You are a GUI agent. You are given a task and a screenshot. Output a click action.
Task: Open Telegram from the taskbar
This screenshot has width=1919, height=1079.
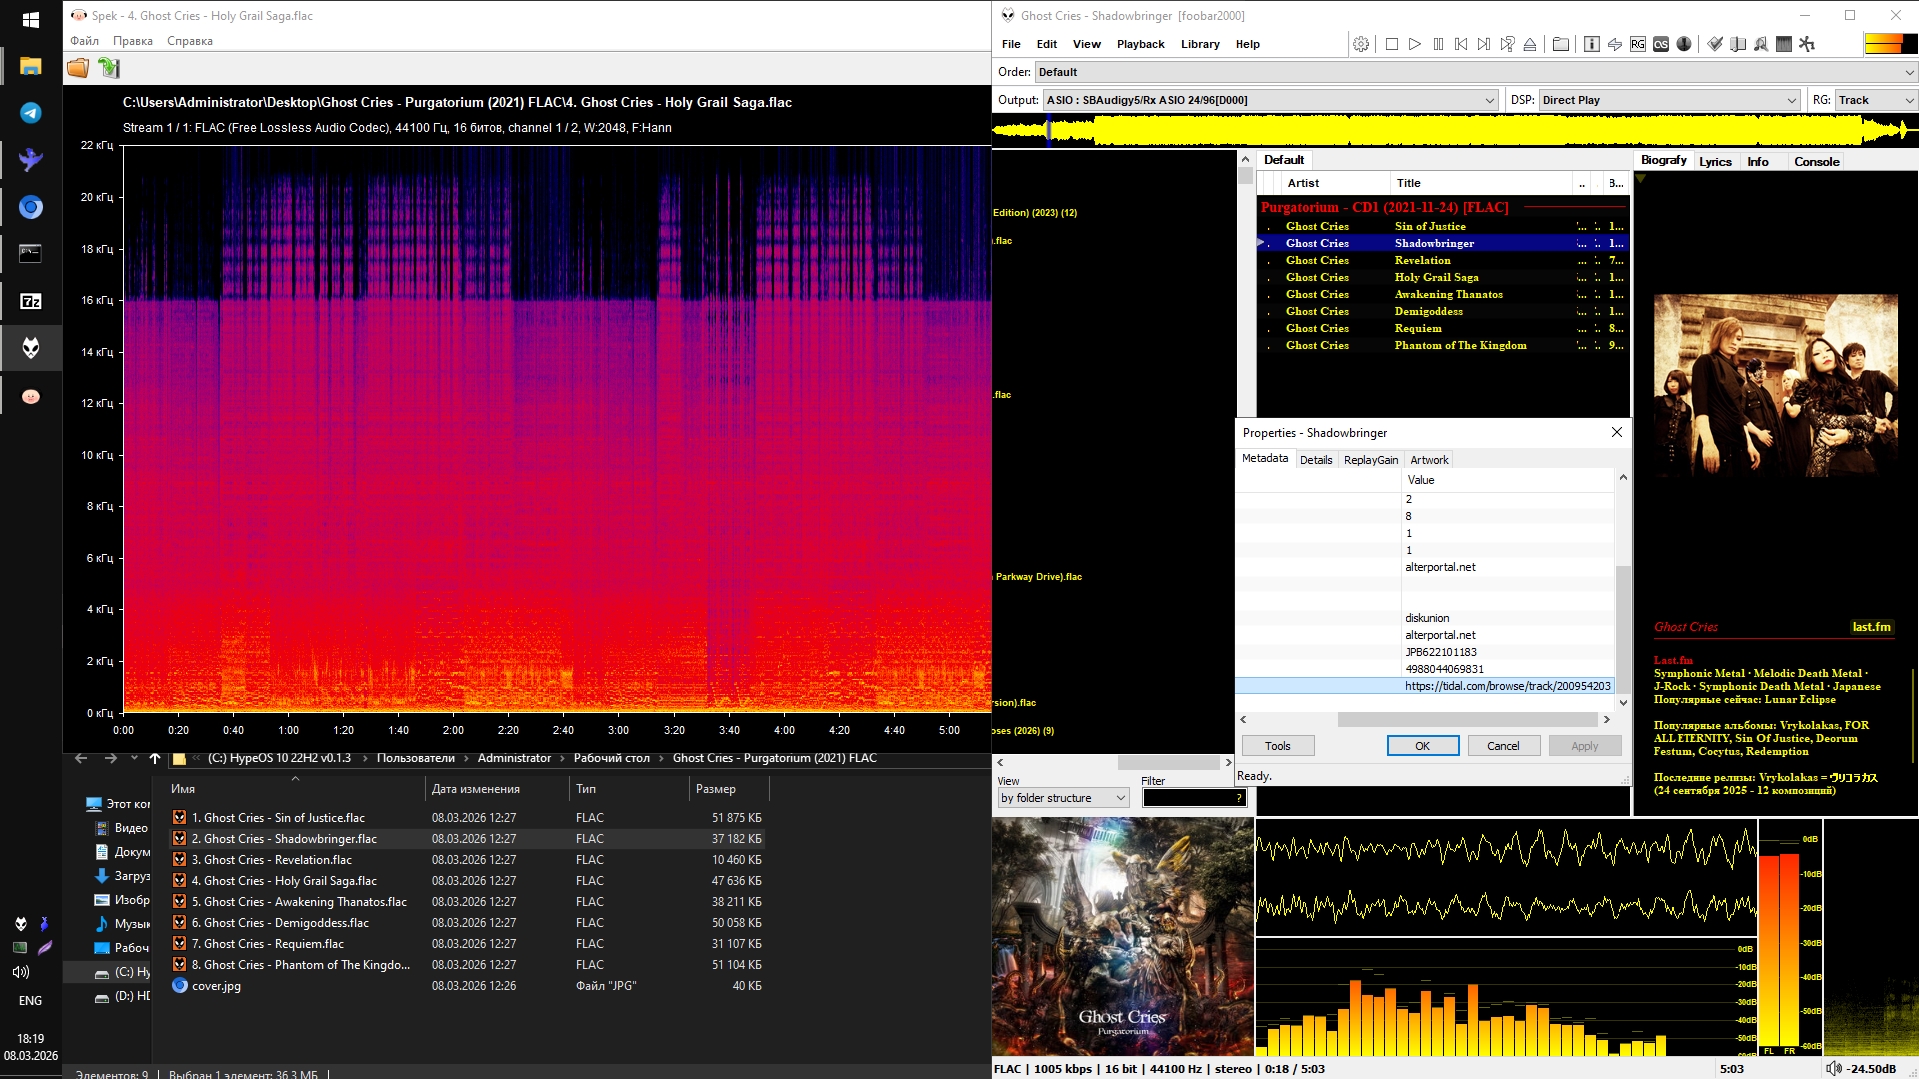click(x=31, y=113)
